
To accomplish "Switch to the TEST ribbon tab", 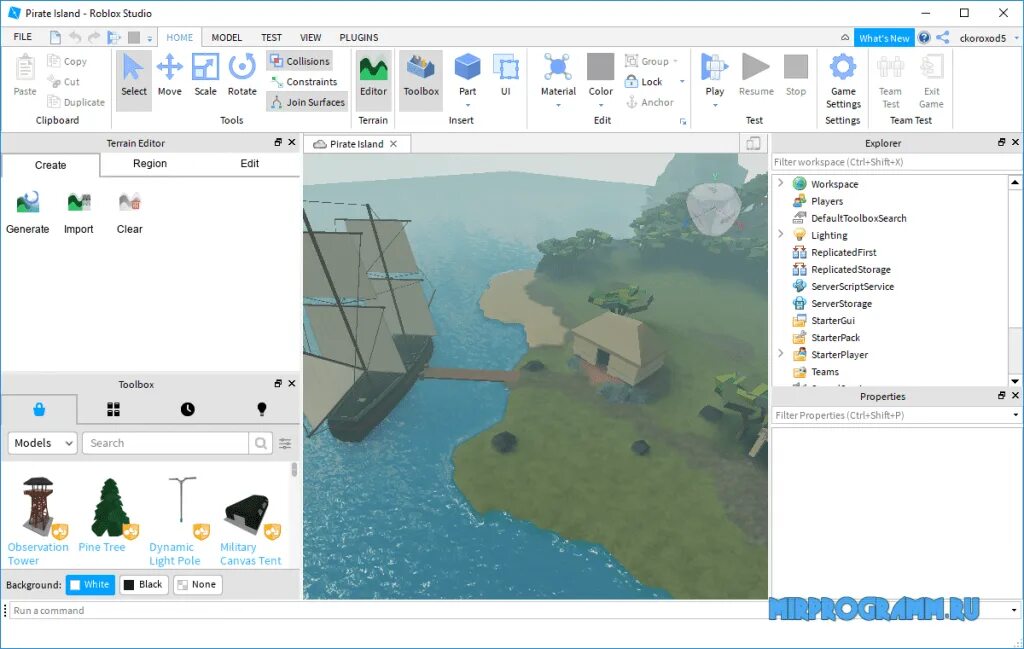I will (x=271, y=37).
